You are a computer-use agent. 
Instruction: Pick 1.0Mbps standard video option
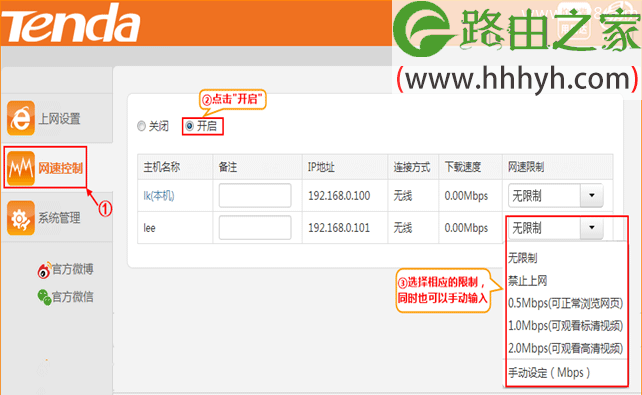click(565, 326)
